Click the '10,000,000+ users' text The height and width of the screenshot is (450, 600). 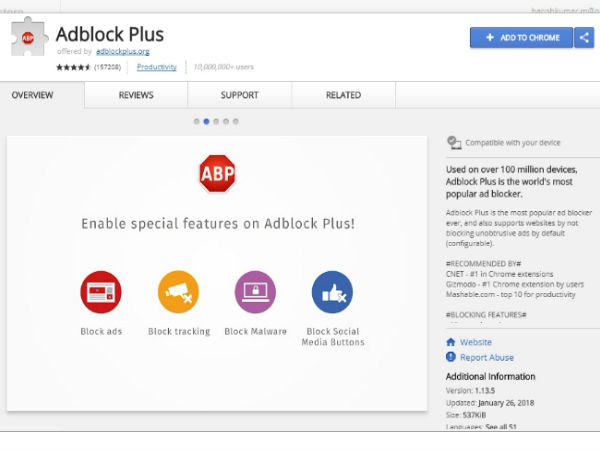click(223, 67)
